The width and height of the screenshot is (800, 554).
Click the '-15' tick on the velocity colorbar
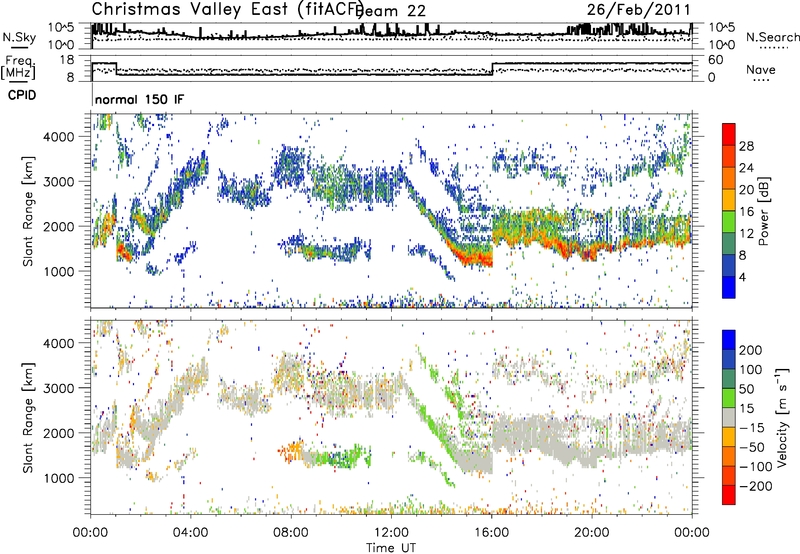(x=752, y=427)
